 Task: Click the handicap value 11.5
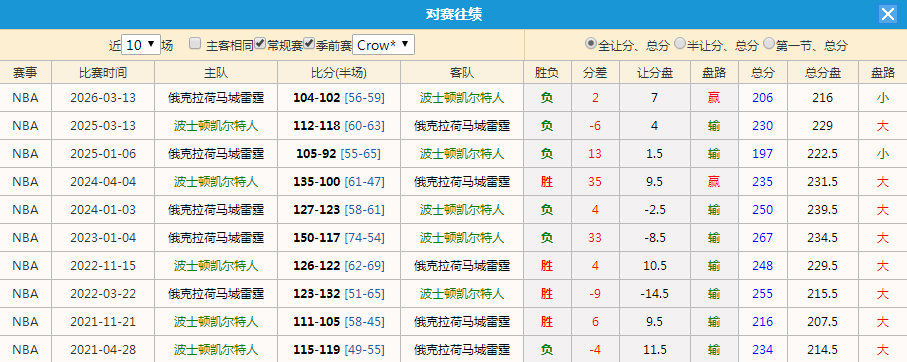click(x=654, y=350)
